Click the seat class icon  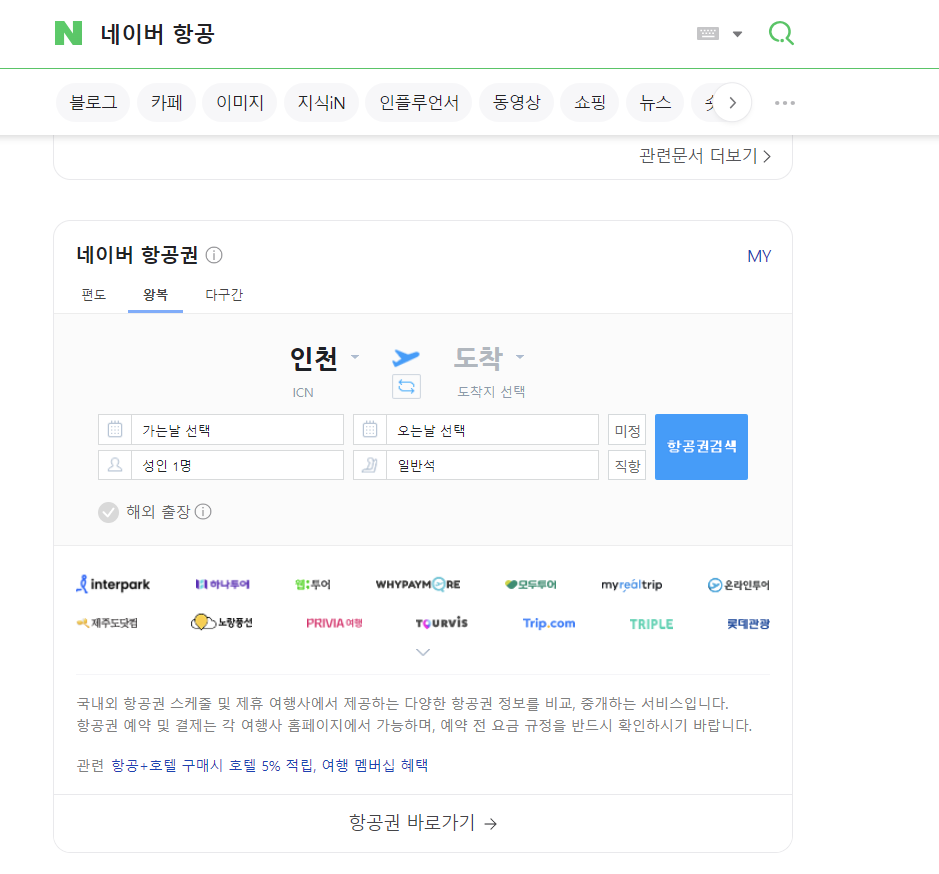pos(370,465)
